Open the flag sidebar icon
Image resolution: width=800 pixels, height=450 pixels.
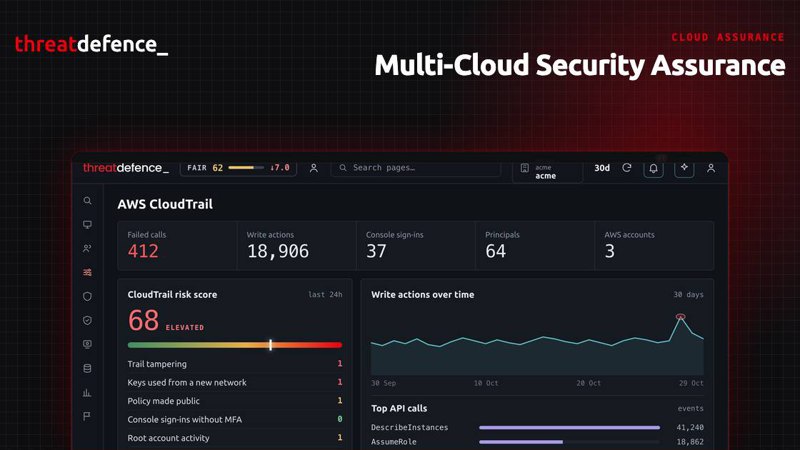pos(87,416)
